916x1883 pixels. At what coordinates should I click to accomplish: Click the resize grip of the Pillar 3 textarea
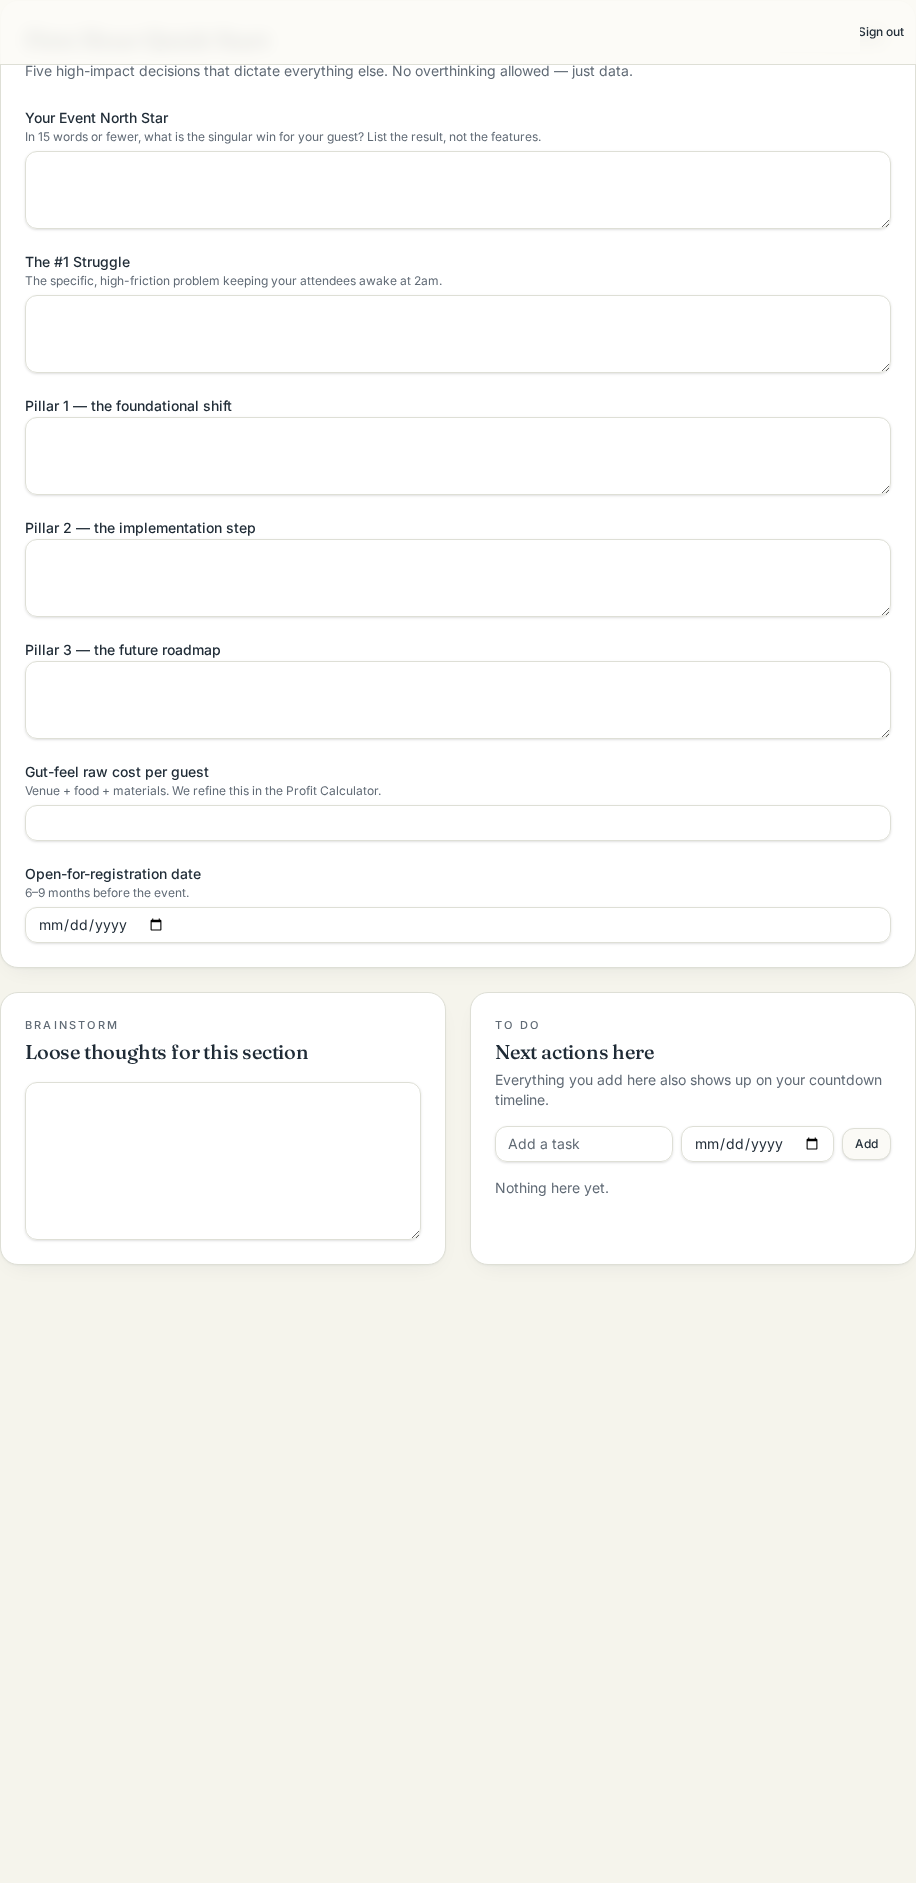(885, 733)
